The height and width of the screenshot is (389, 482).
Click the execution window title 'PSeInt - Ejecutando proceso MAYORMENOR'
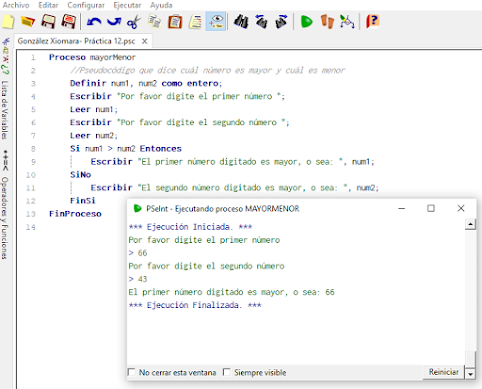click(223, 209)
